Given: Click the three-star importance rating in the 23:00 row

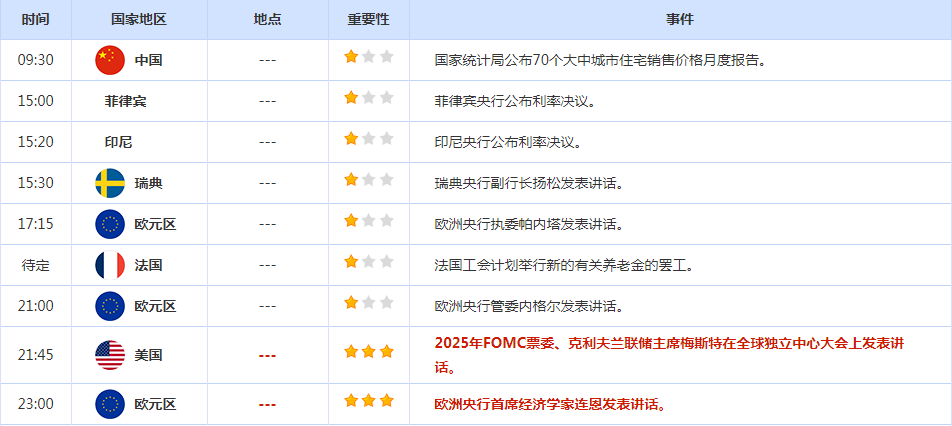Looking at the screenshot, I should 369,401.
